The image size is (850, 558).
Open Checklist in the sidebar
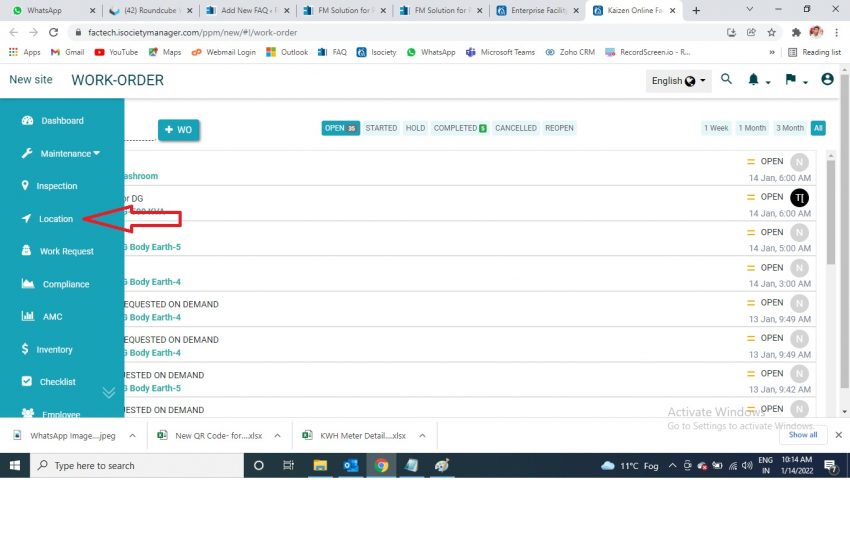(x=48, y=381)
